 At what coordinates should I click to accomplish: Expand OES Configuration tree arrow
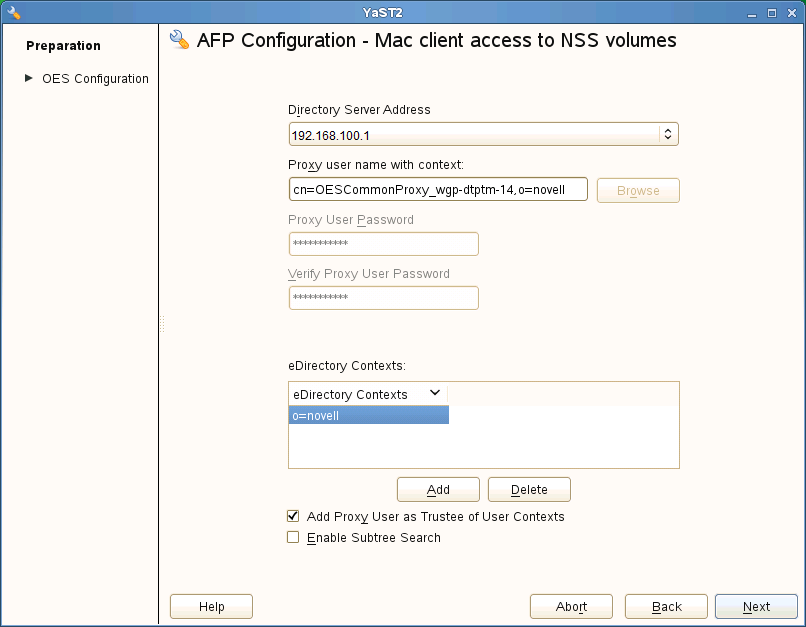tap(29, 78)
